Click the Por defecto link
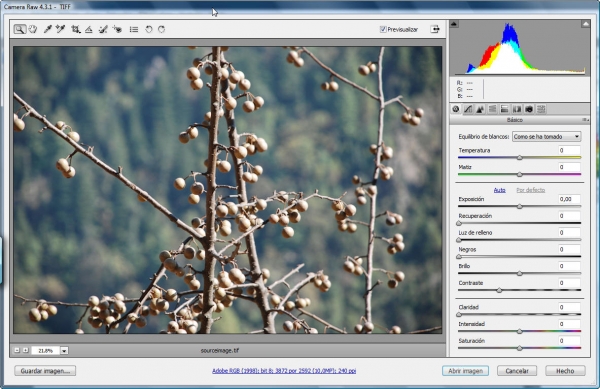 tap(531, 190)
